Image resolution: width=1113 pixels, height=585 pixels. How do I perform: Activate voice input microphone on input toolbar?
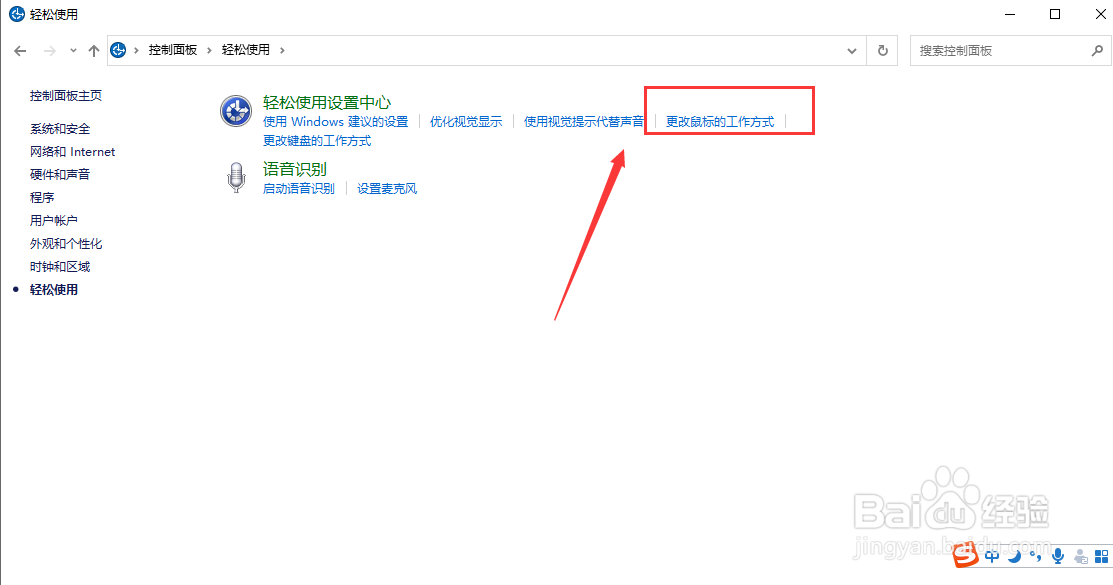tap(1058, 556)
